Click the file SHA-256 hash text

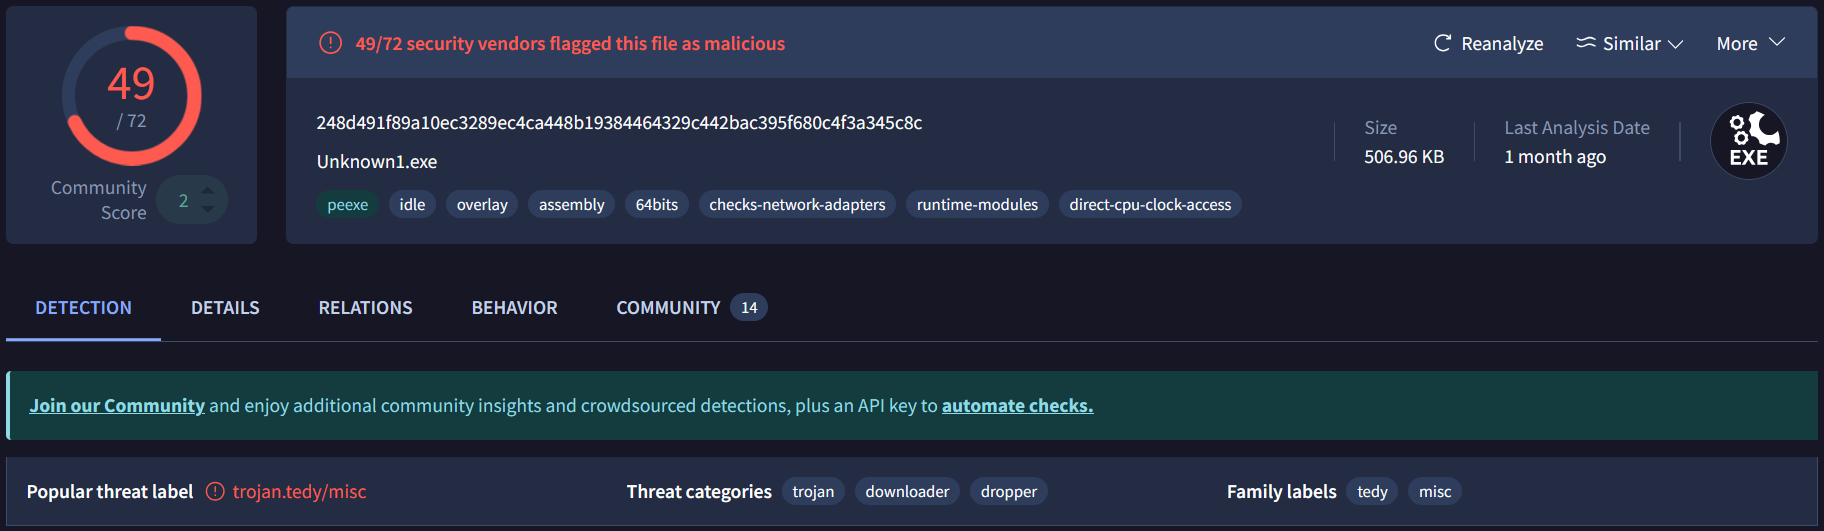[619, 123]
